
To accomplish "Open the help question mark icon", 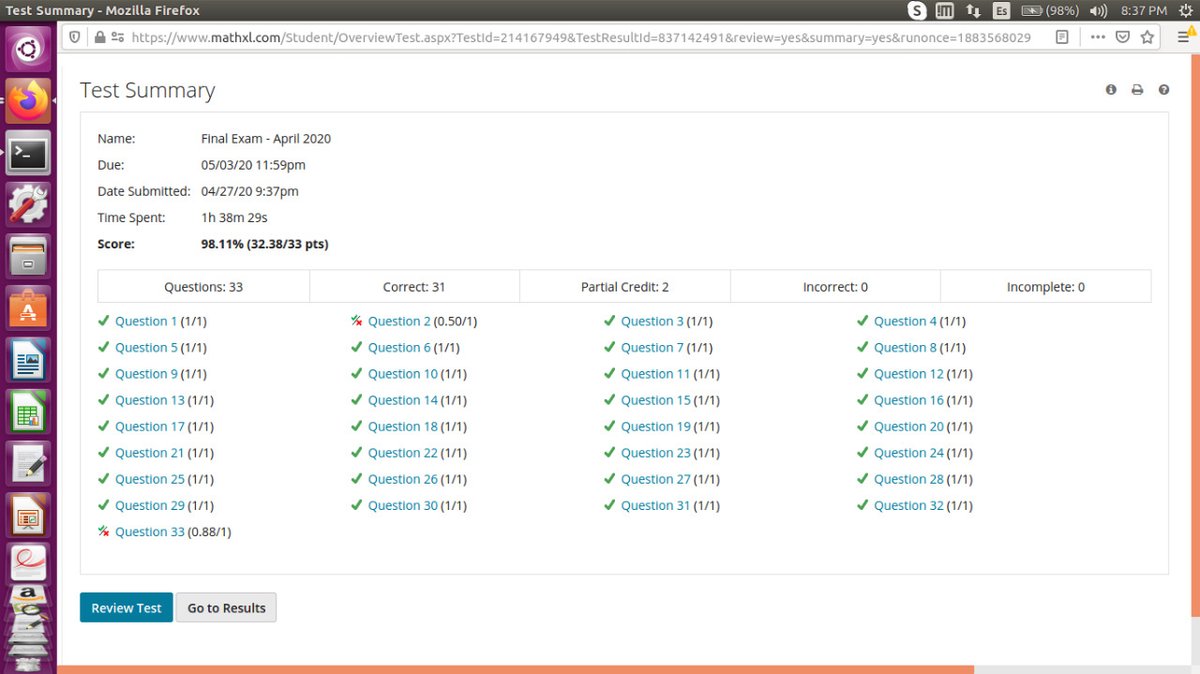I will [1164, 90].
